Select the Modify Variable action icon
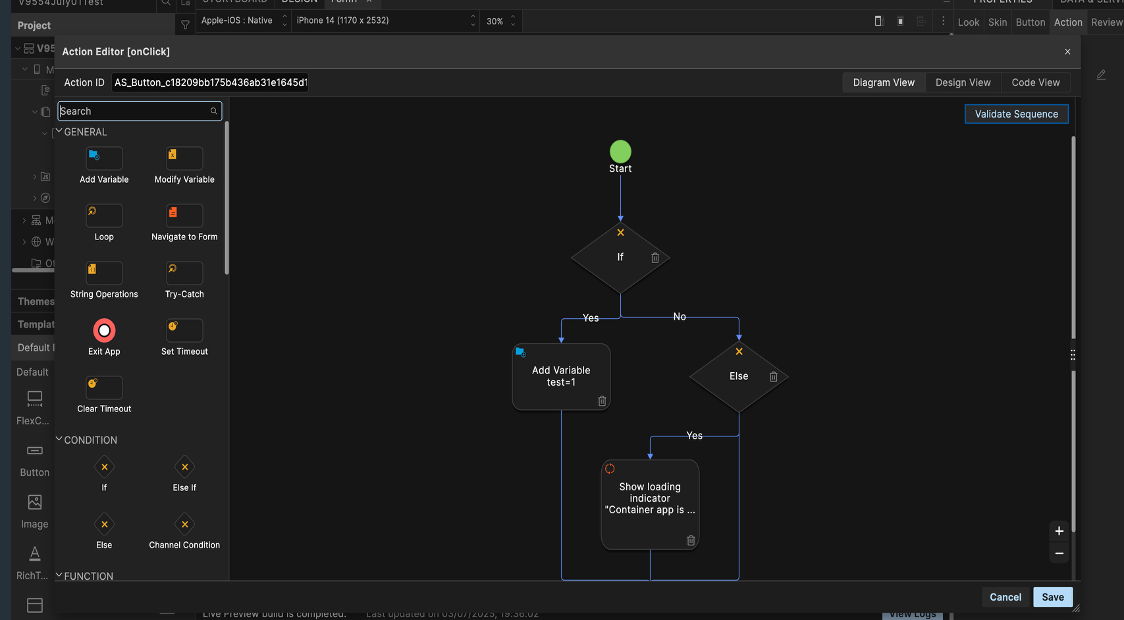The image size is (1124, 620). pyautogui.click(x=184, y=158)
